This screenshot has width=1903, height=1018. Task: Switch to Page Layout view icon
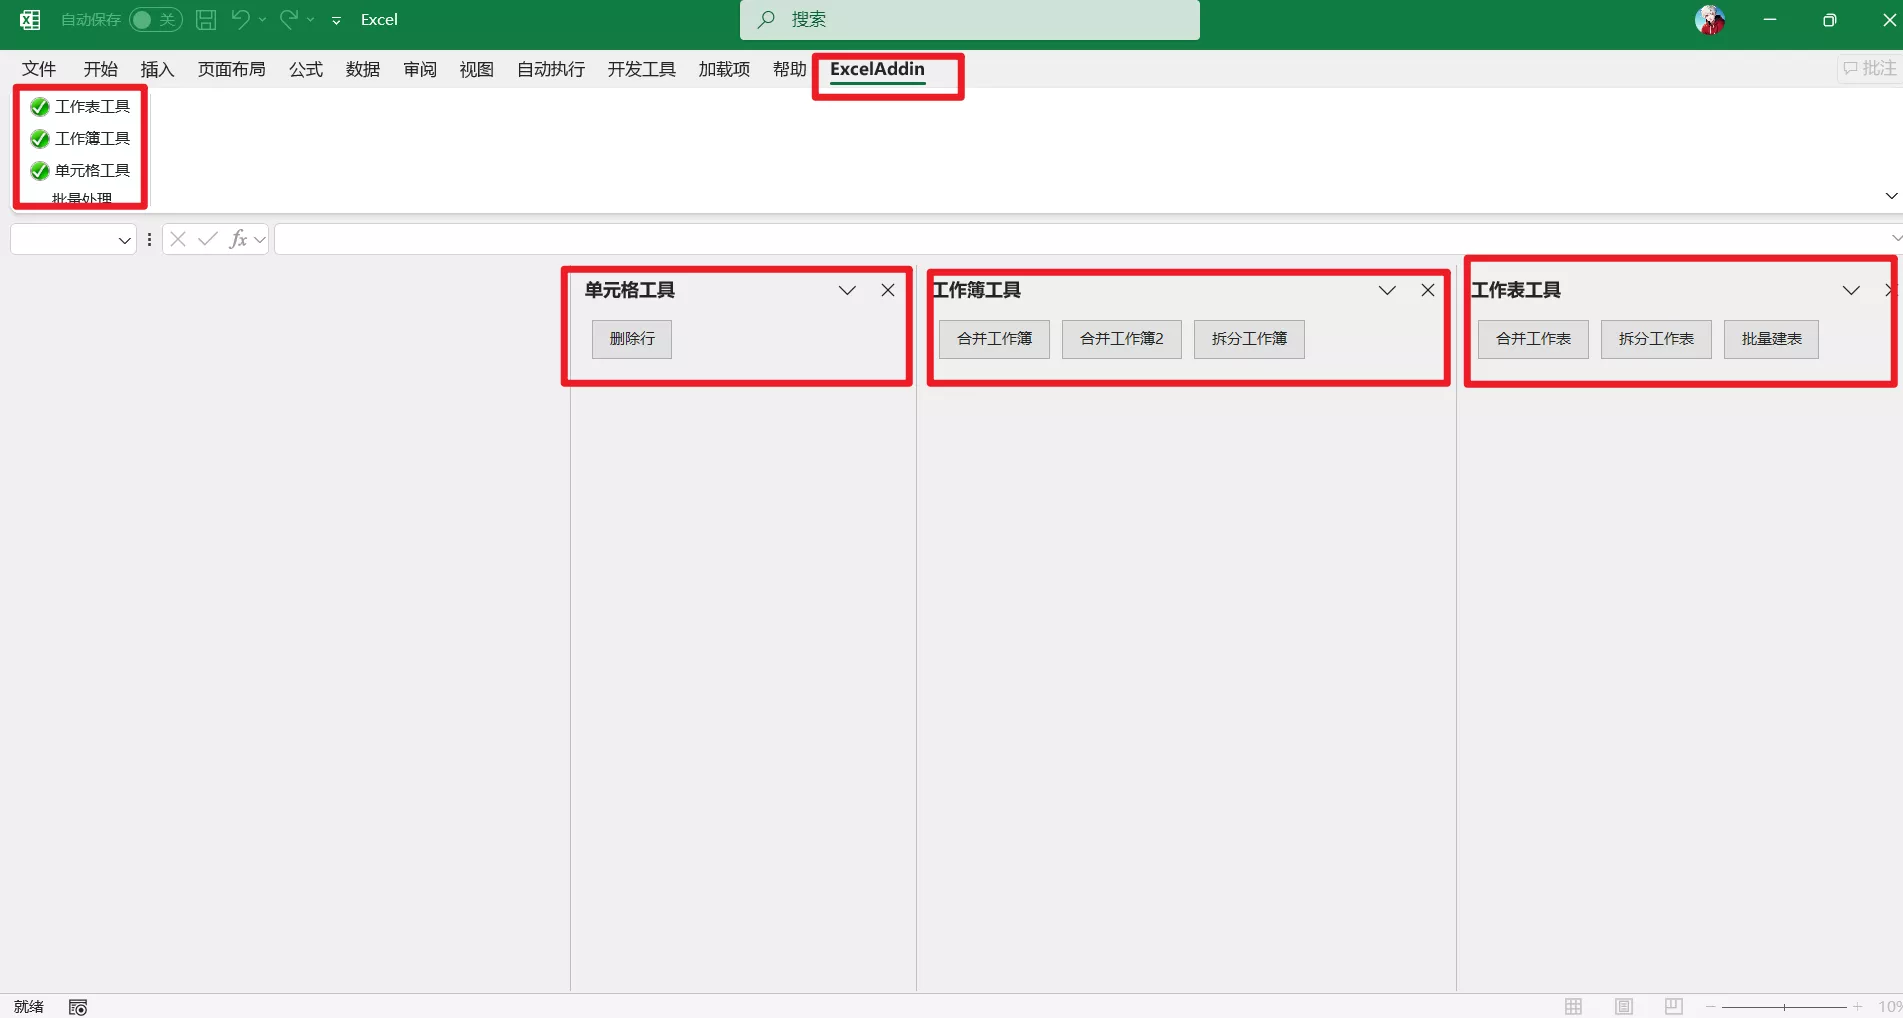coord(1624,1006)
